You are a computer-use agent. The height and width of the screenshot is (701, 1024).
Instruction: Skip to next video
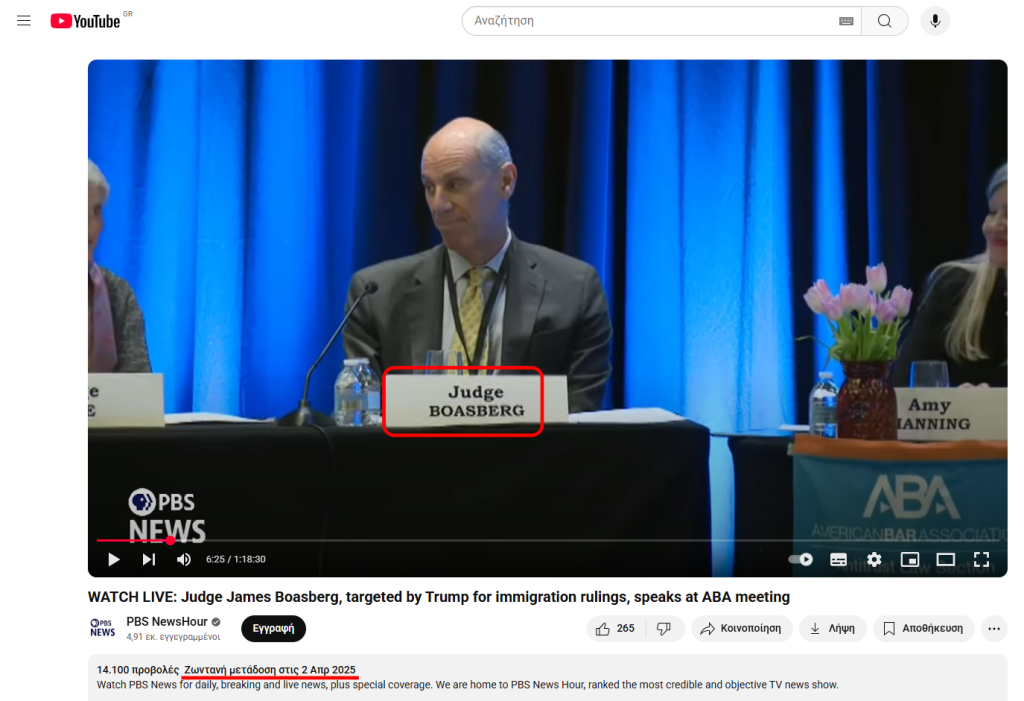click(x=149, y=559)
